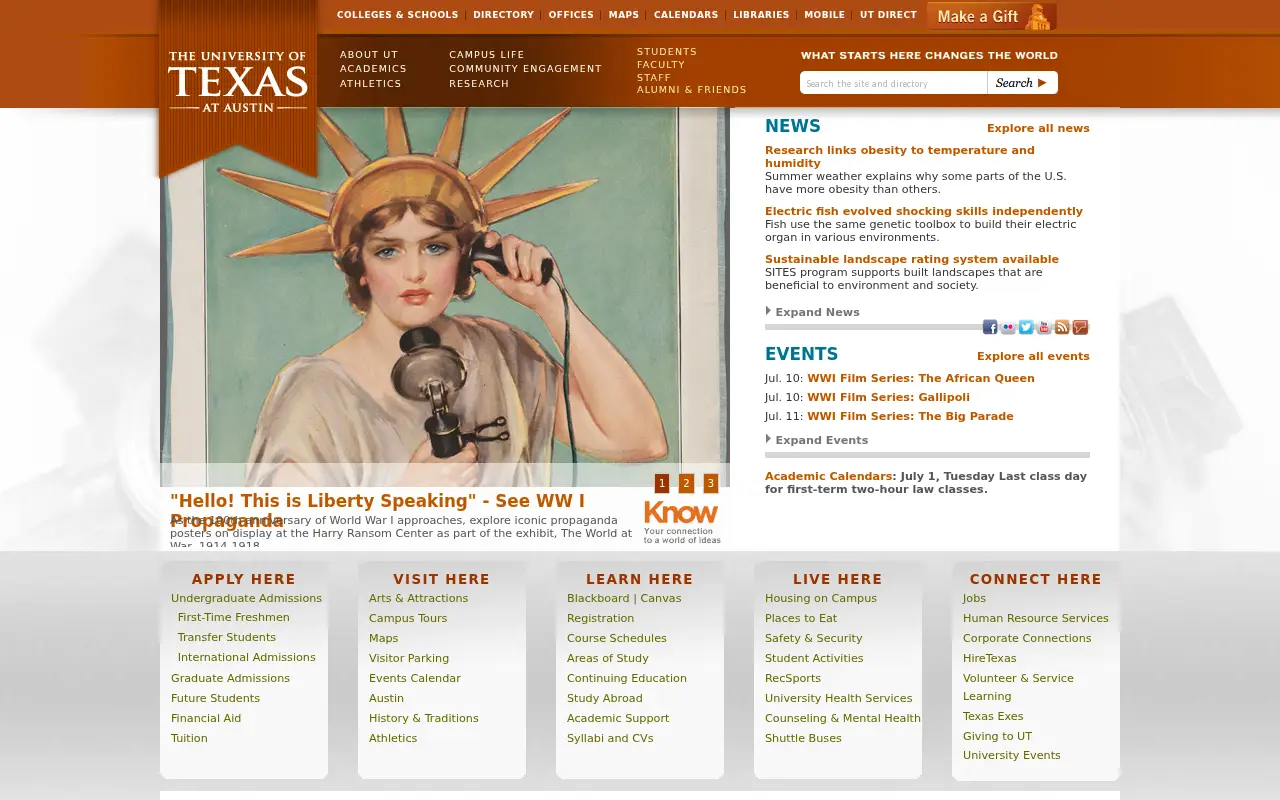Open the Alumni & Friends audience link

point(692,90)
